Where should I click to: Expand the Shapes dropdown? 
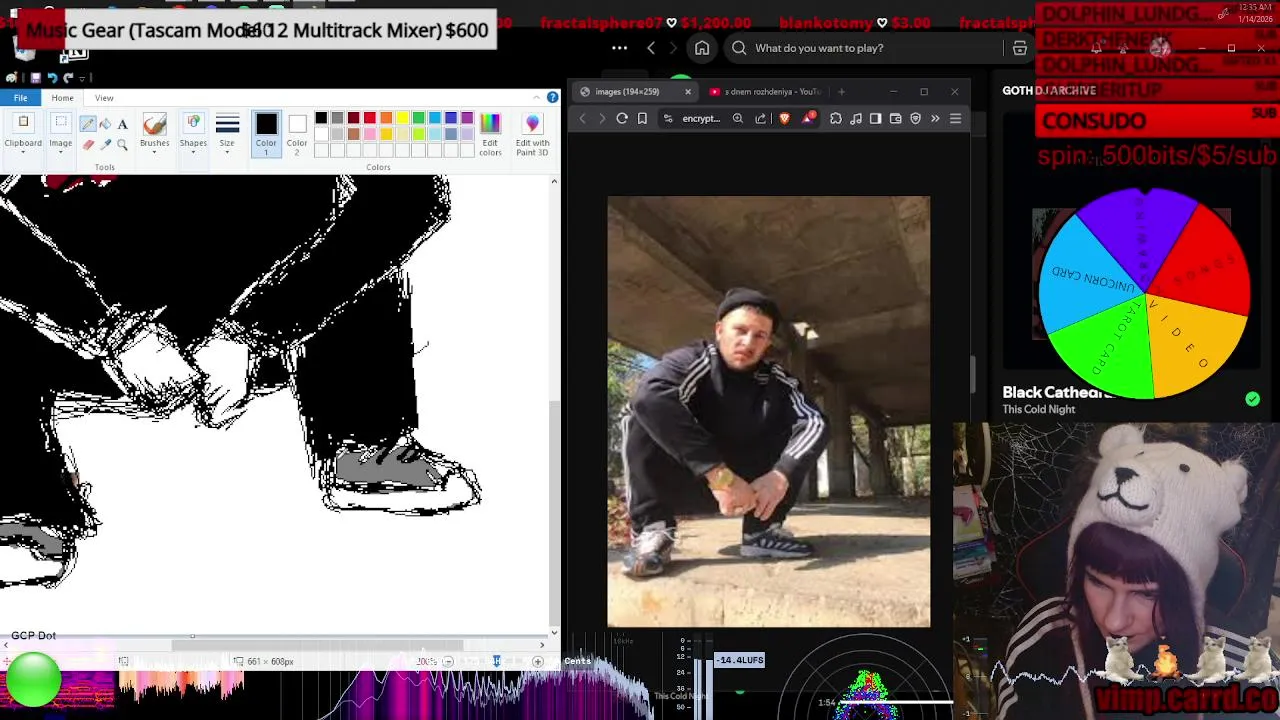pyautogui.click(x=193, y=134)
